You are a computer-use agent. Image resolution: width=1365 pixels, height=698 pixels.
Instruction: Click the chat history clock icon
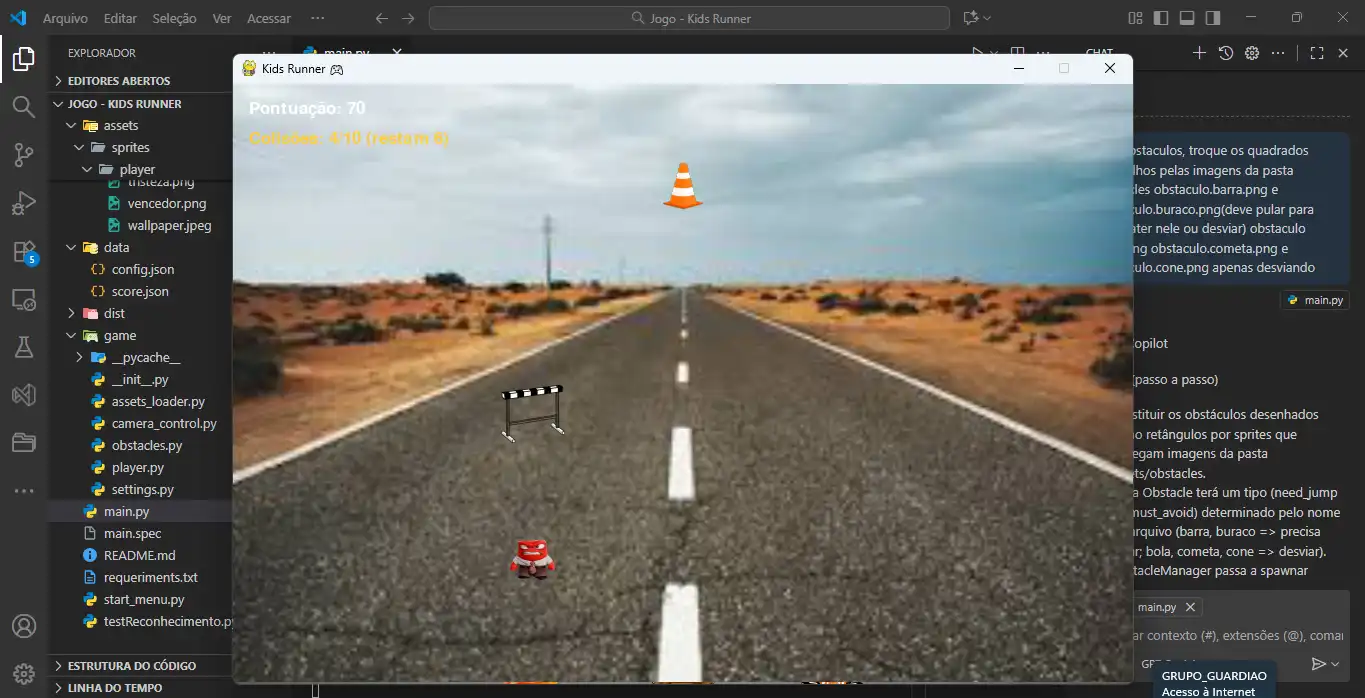tap(1226, 53)
